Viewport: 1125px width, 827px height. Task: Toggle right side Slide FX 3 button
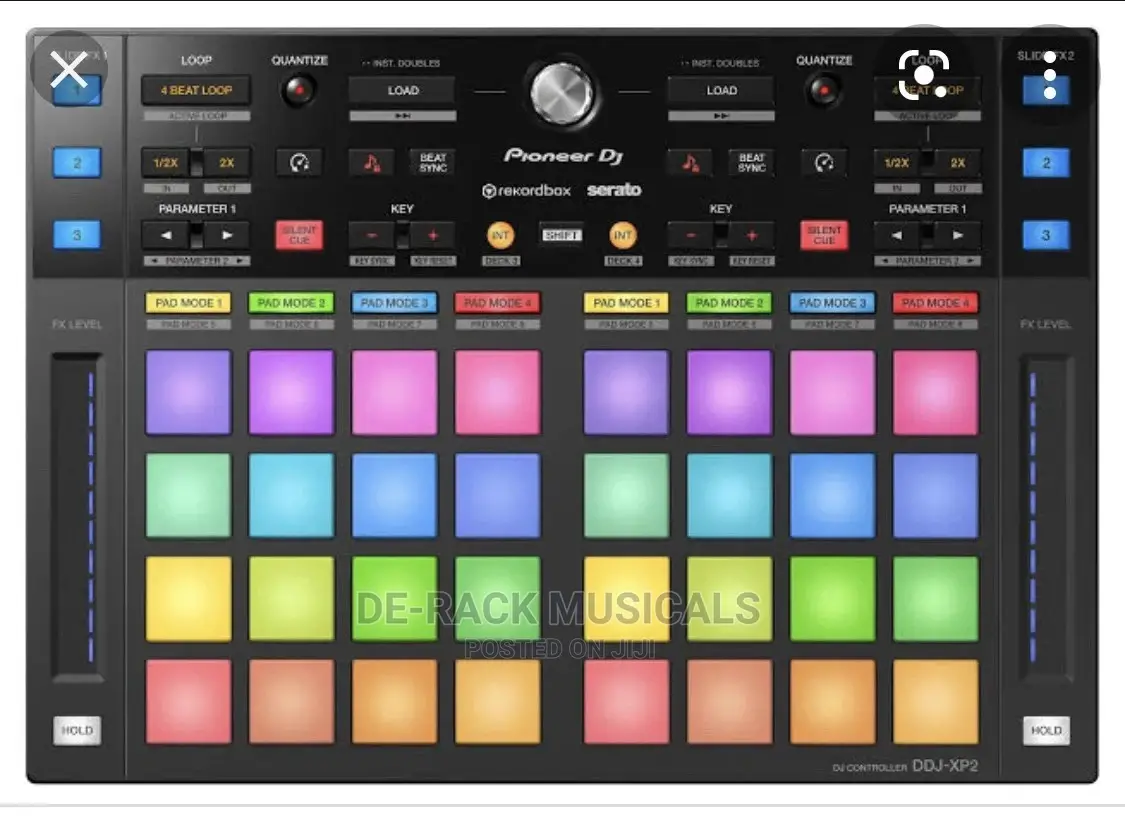tap(1046, 235)
